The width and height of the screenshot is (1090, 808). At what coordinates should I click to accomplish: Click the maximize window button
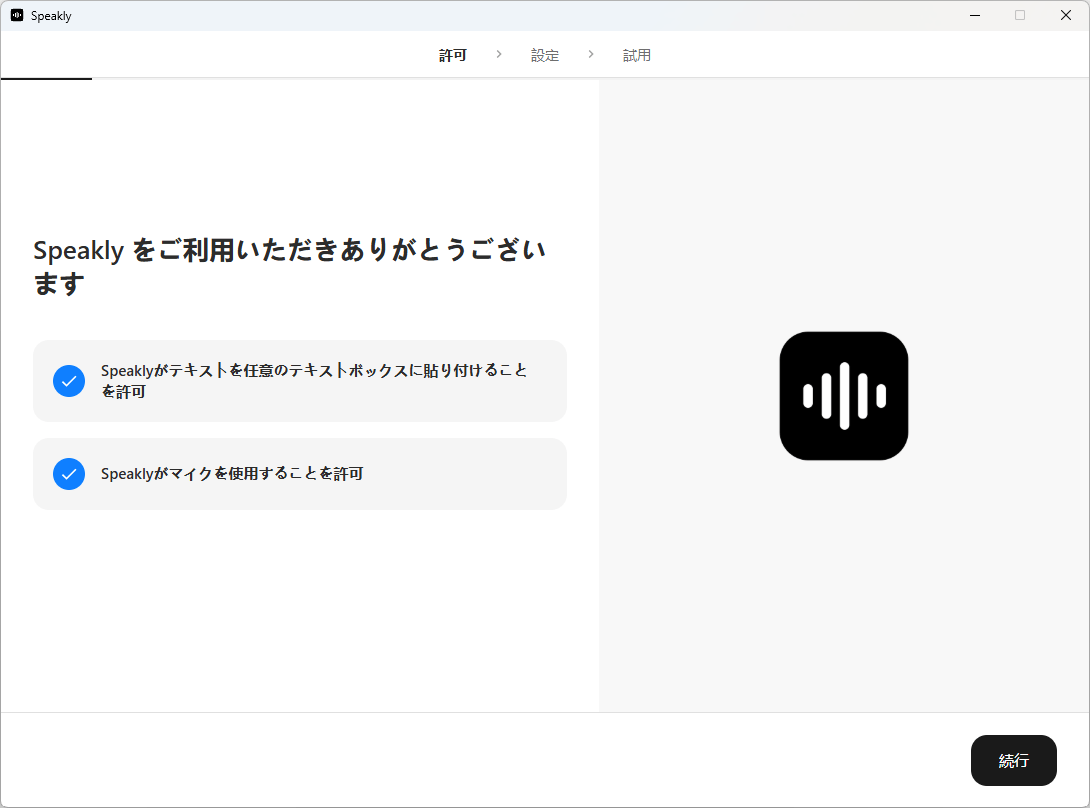1020,15
